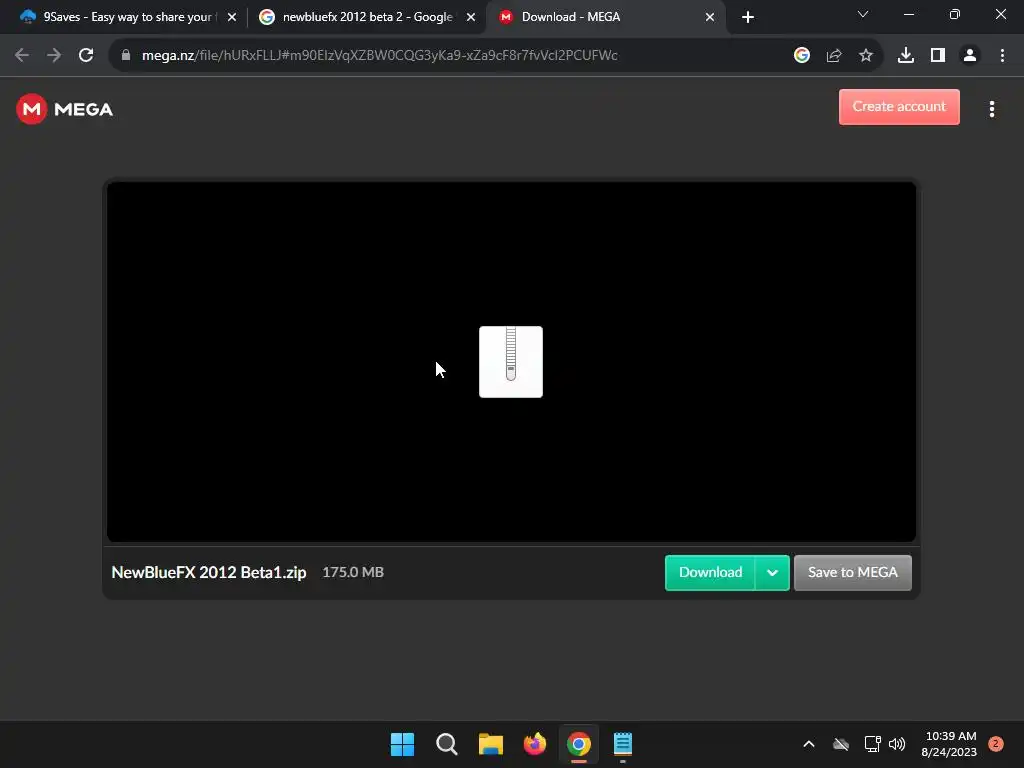This screenshot has width=1024, height=768.
Task: Open Chrome tab search chevron
Action: click(x=863, y=14)
